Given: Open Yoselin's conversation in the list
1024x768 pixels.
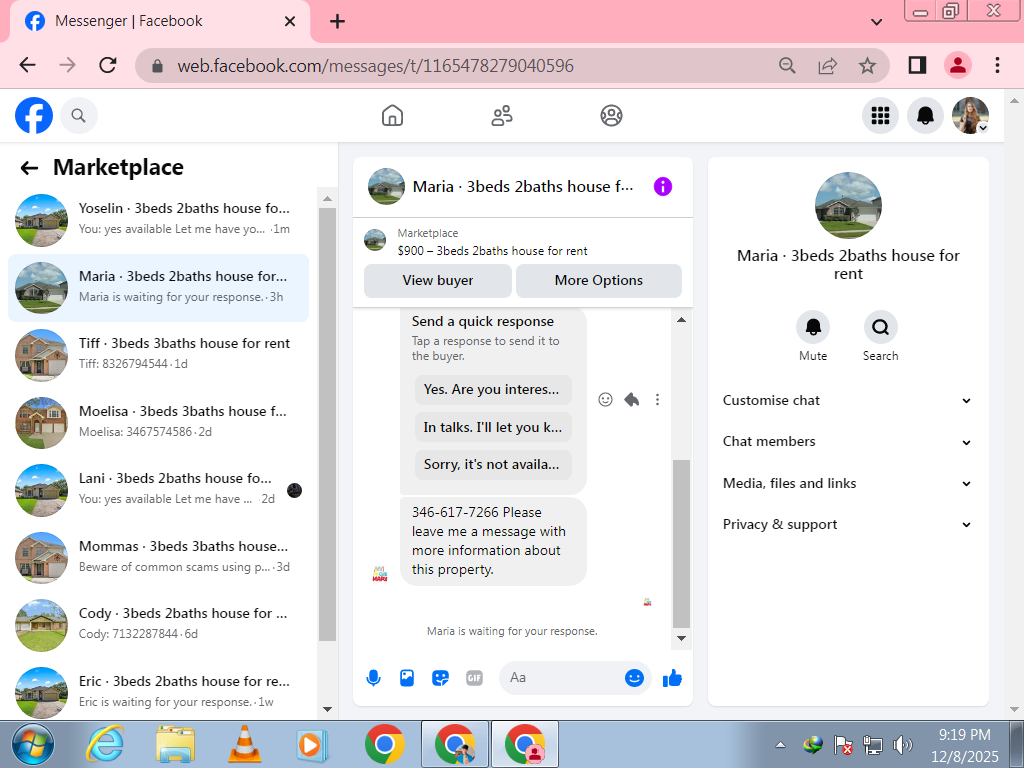Looking at the screenshot, I should pos(158,220).
